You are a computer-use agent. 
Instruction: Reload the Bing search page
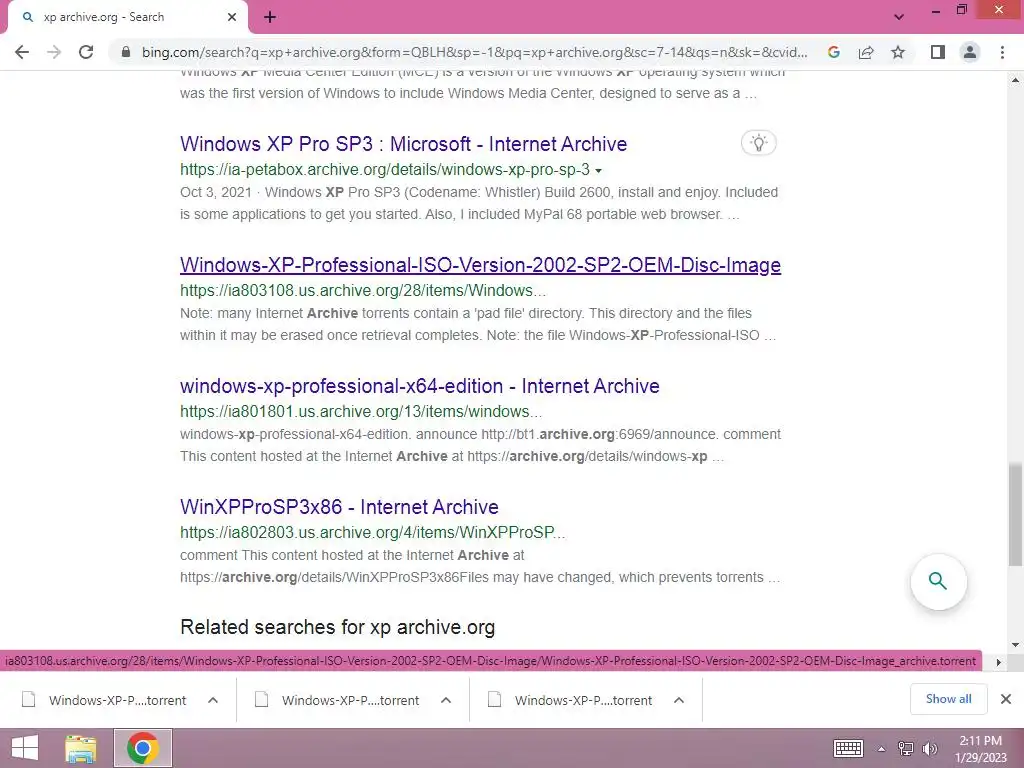86,52
